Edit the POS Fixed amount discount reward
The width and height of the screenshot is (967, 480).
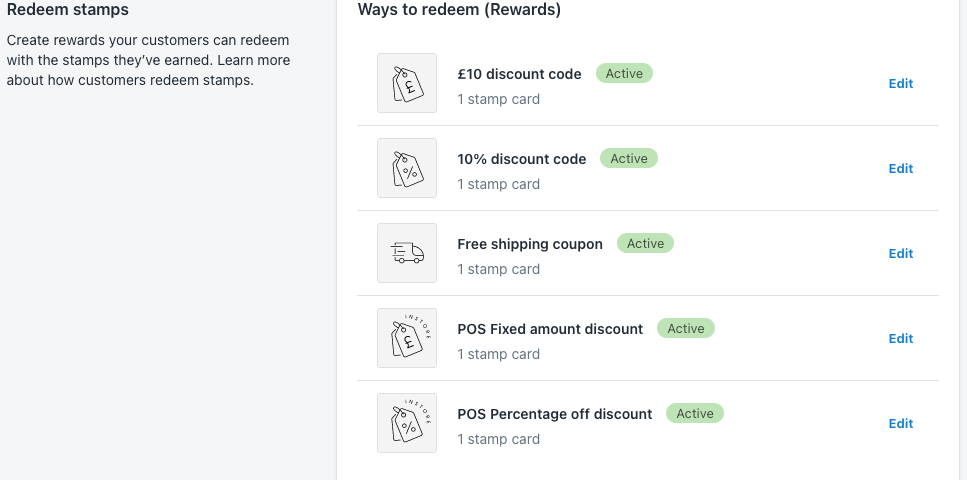tap(900, 339)
